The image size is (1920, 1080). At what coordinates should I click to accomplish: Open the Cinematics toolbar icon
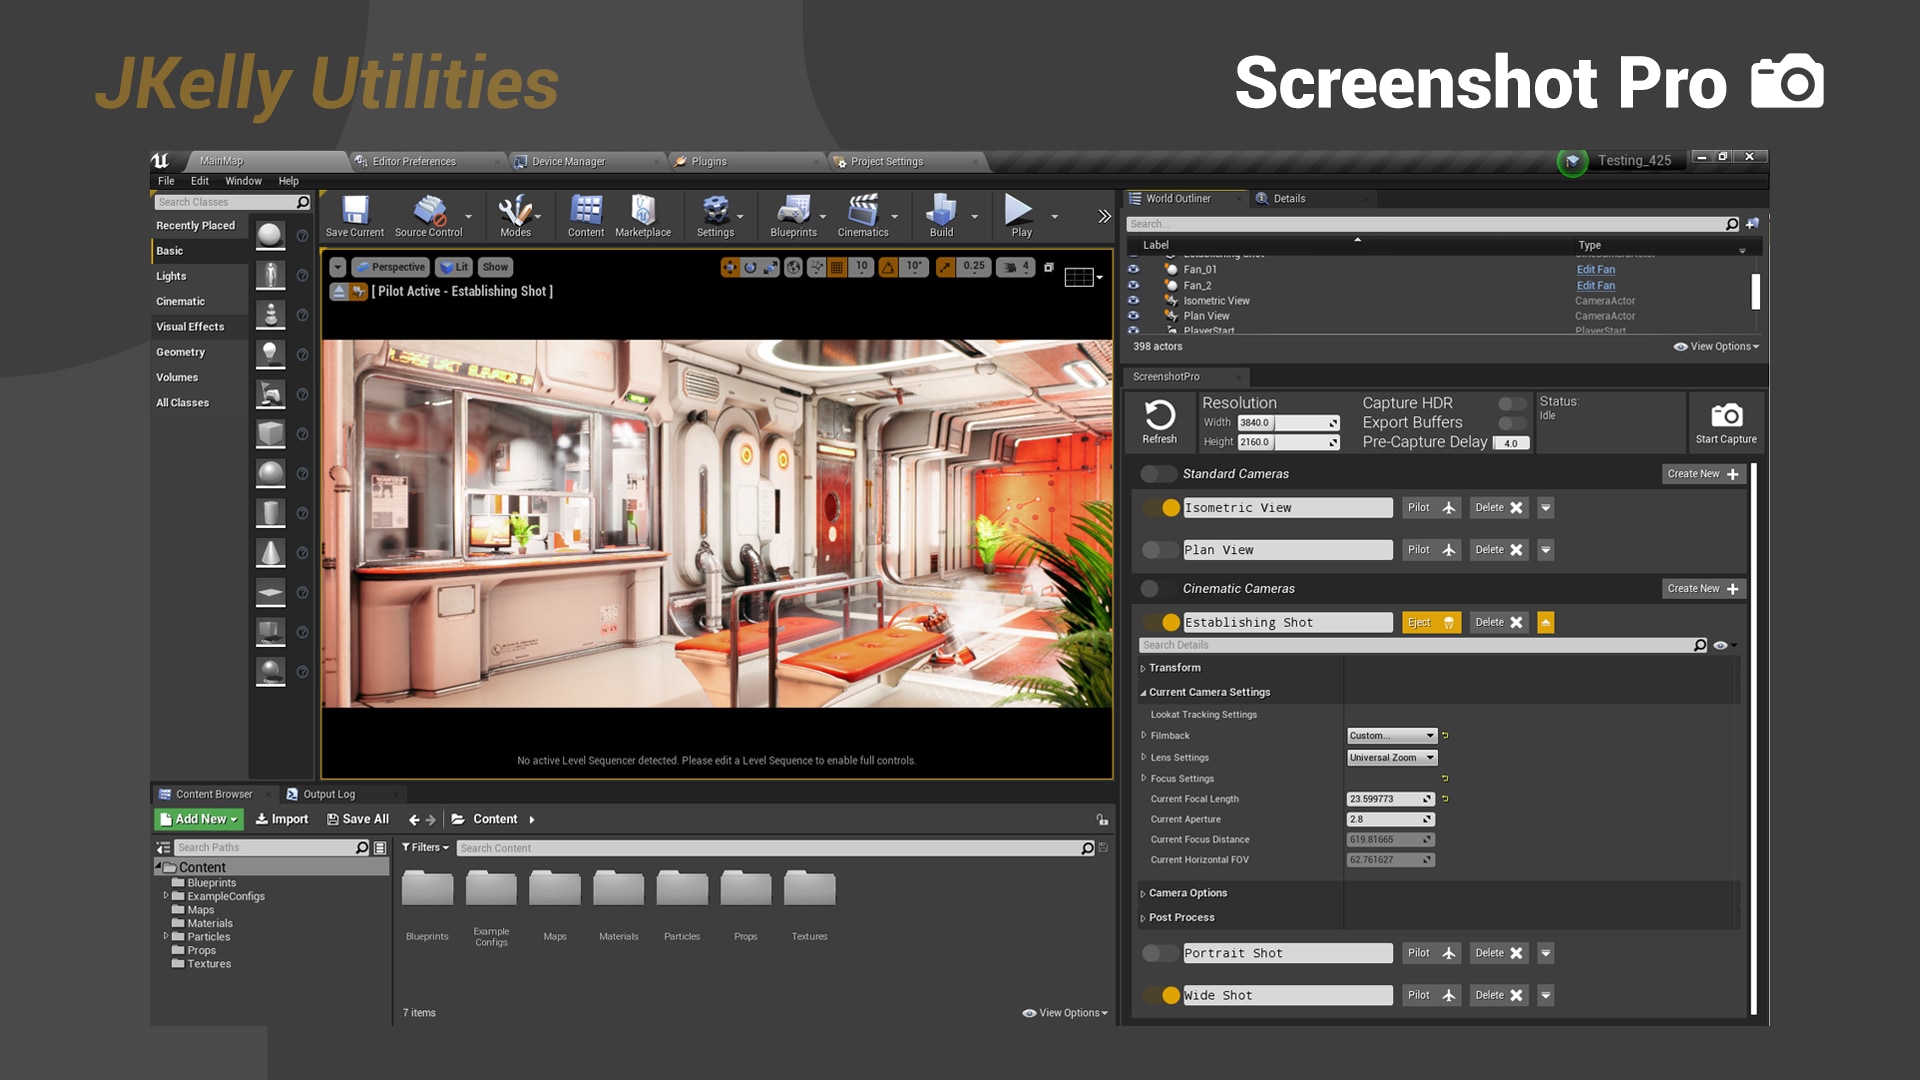862,211
